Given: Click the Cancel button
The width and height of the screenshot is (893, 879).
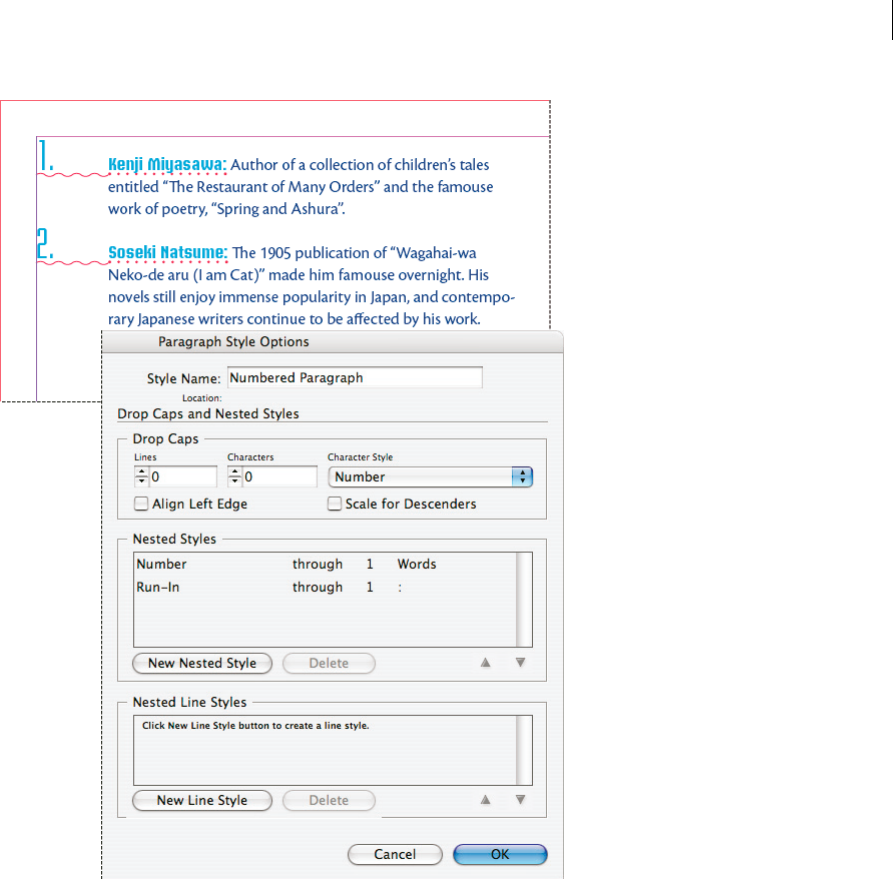Looking at the screenshot, I should (395, 854).
